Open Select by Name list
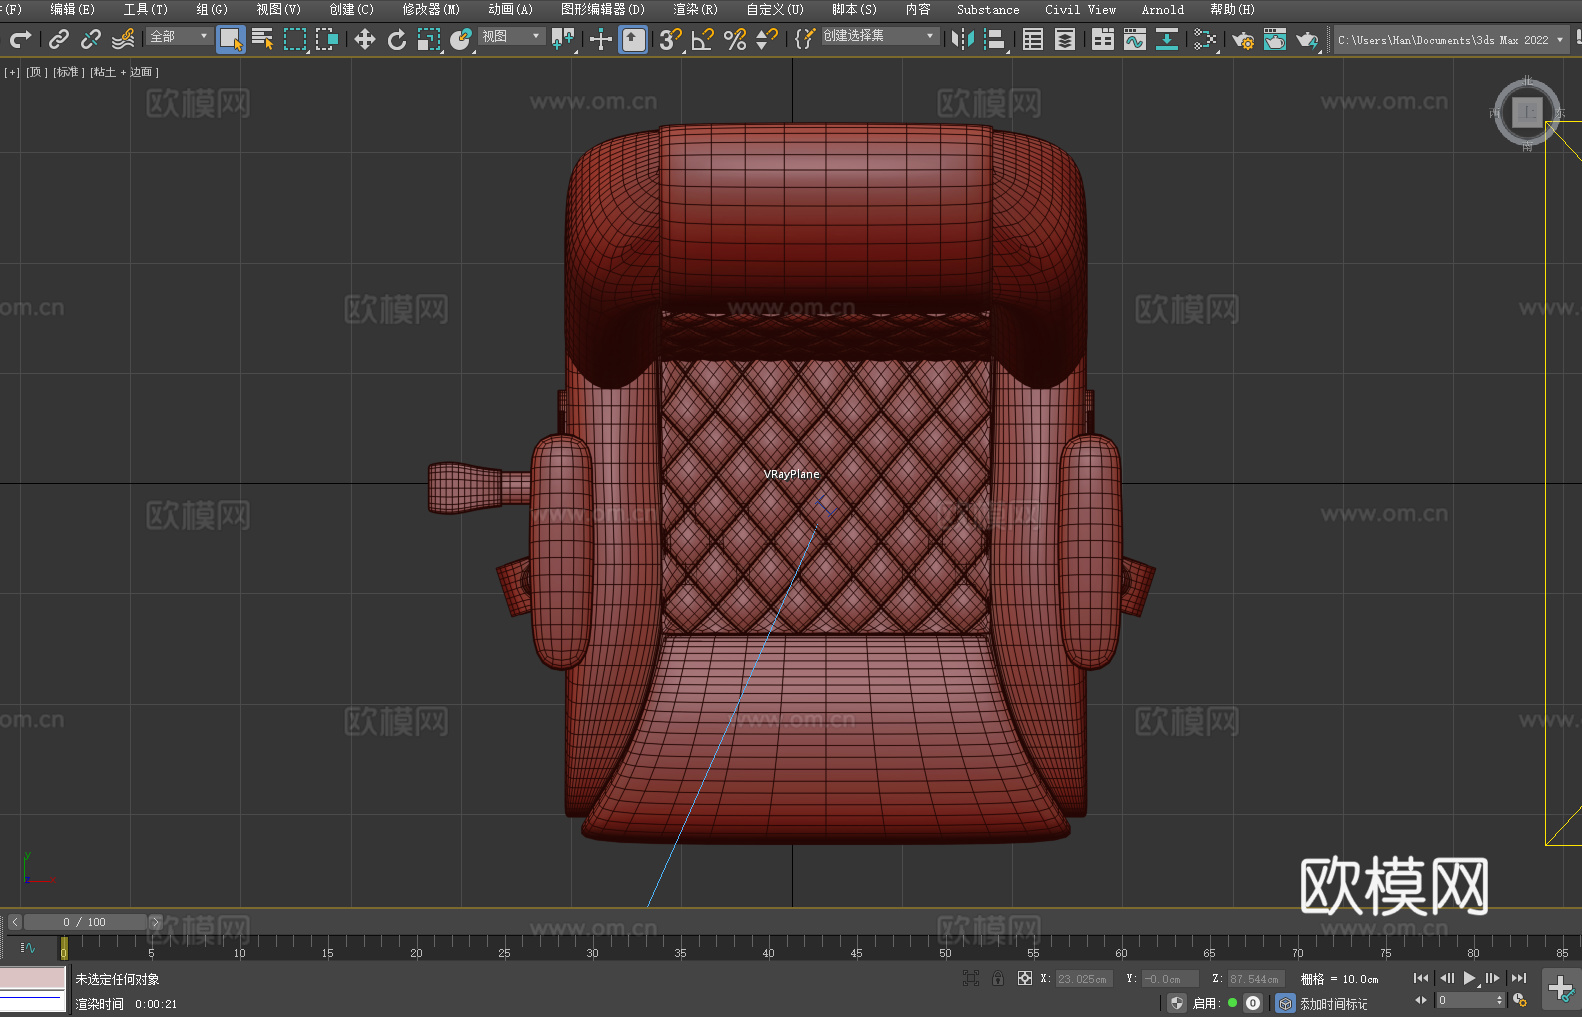The height and width of the screenshot is (1017, 1582). tap(263, 39)
